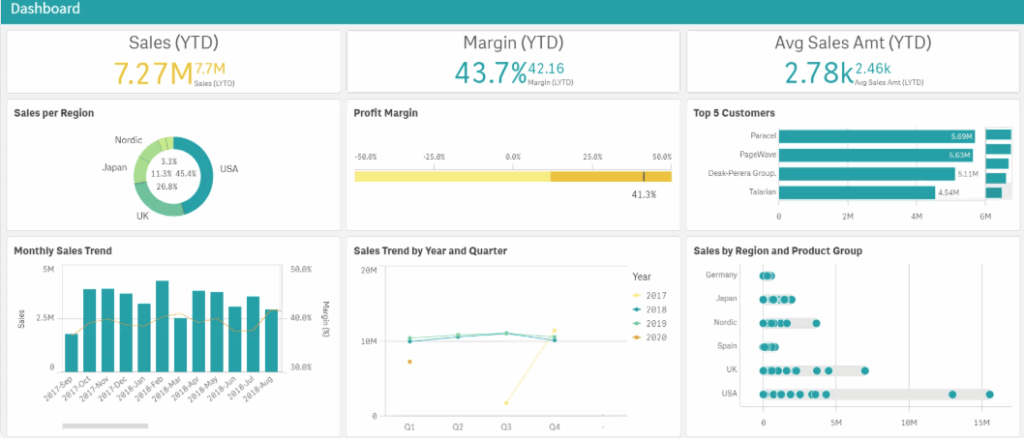Click the Monthly Sales Trend horizontal scrollbar
The width and height of the screenshot is (1024, 438).
pos(104,426)
